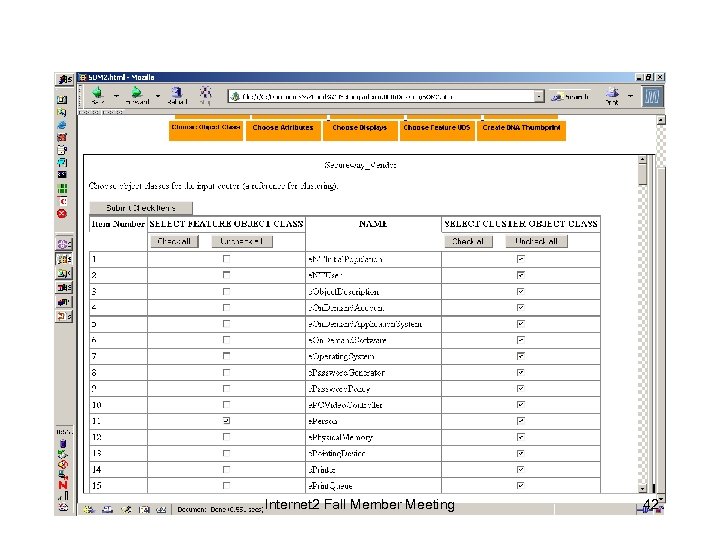Viewport: 720px width, 540px height.
Task: Click the green Back arrow icon
Action: click(x=97, y=93)
